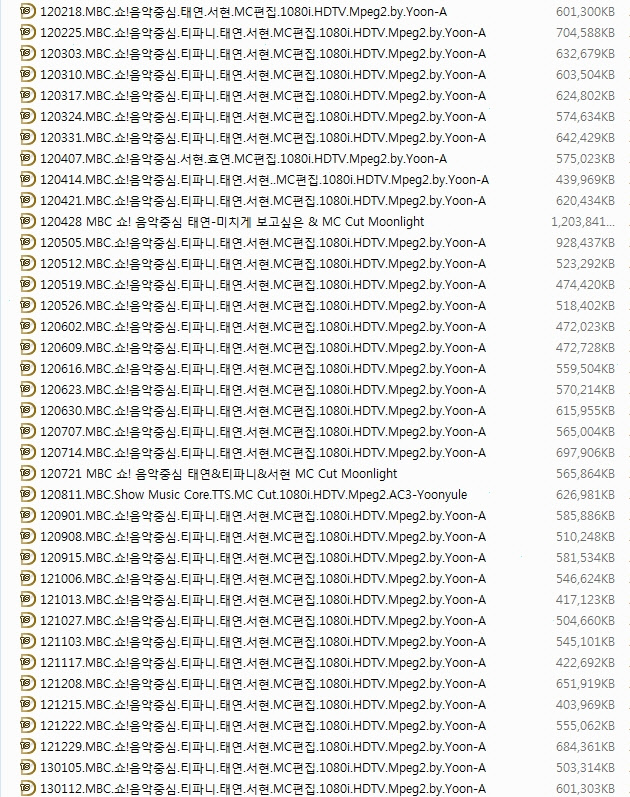Select the 697,906KB size cell
Image resolution: width=630 pixels, height=797 pixels.
(x=585, y=452)
